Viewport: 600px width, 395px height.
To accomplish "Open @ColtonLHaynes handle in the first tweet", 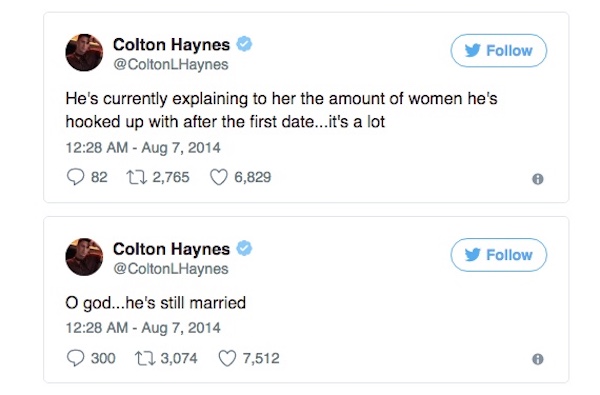I will click(x=171, y=64).
